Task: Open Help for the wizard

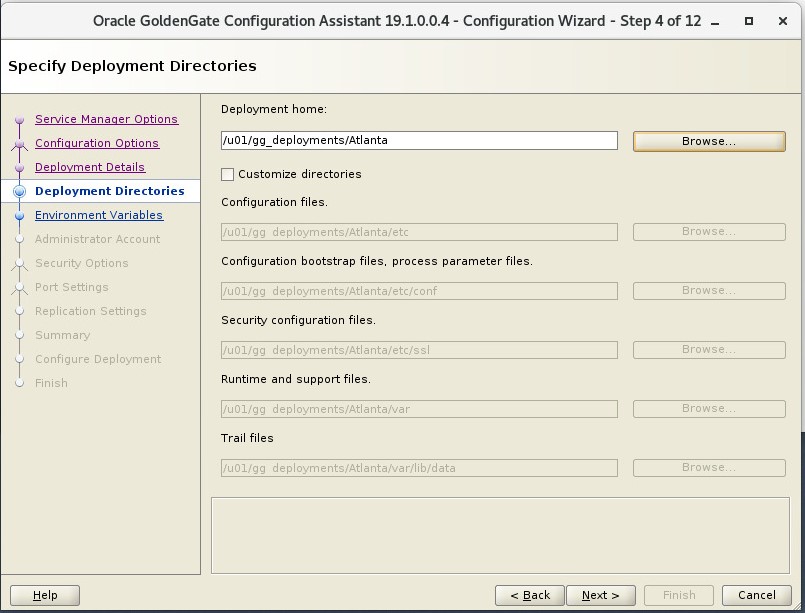Action: 45,596
